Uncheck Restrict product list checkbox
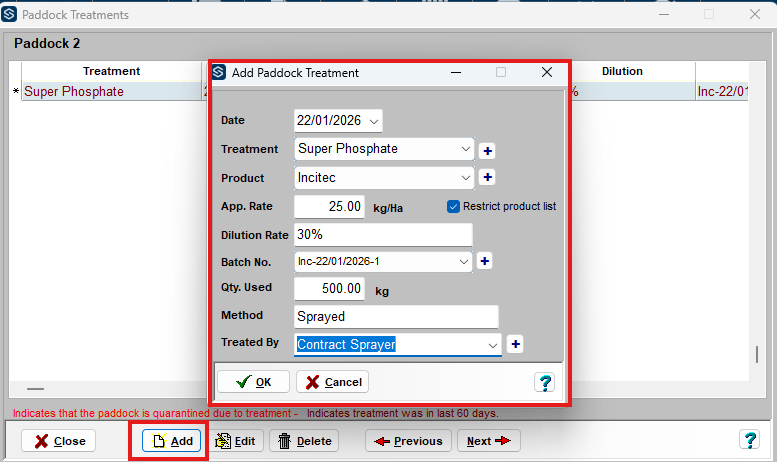777x462 pixels. pyautogui.click(x=454, y=206)
